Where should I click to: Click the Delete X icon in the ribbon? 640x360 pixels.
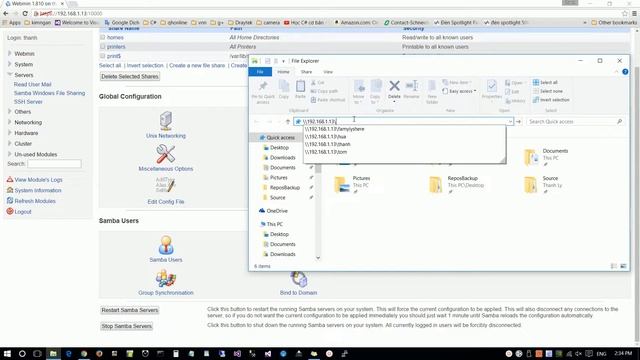(394, 86)
